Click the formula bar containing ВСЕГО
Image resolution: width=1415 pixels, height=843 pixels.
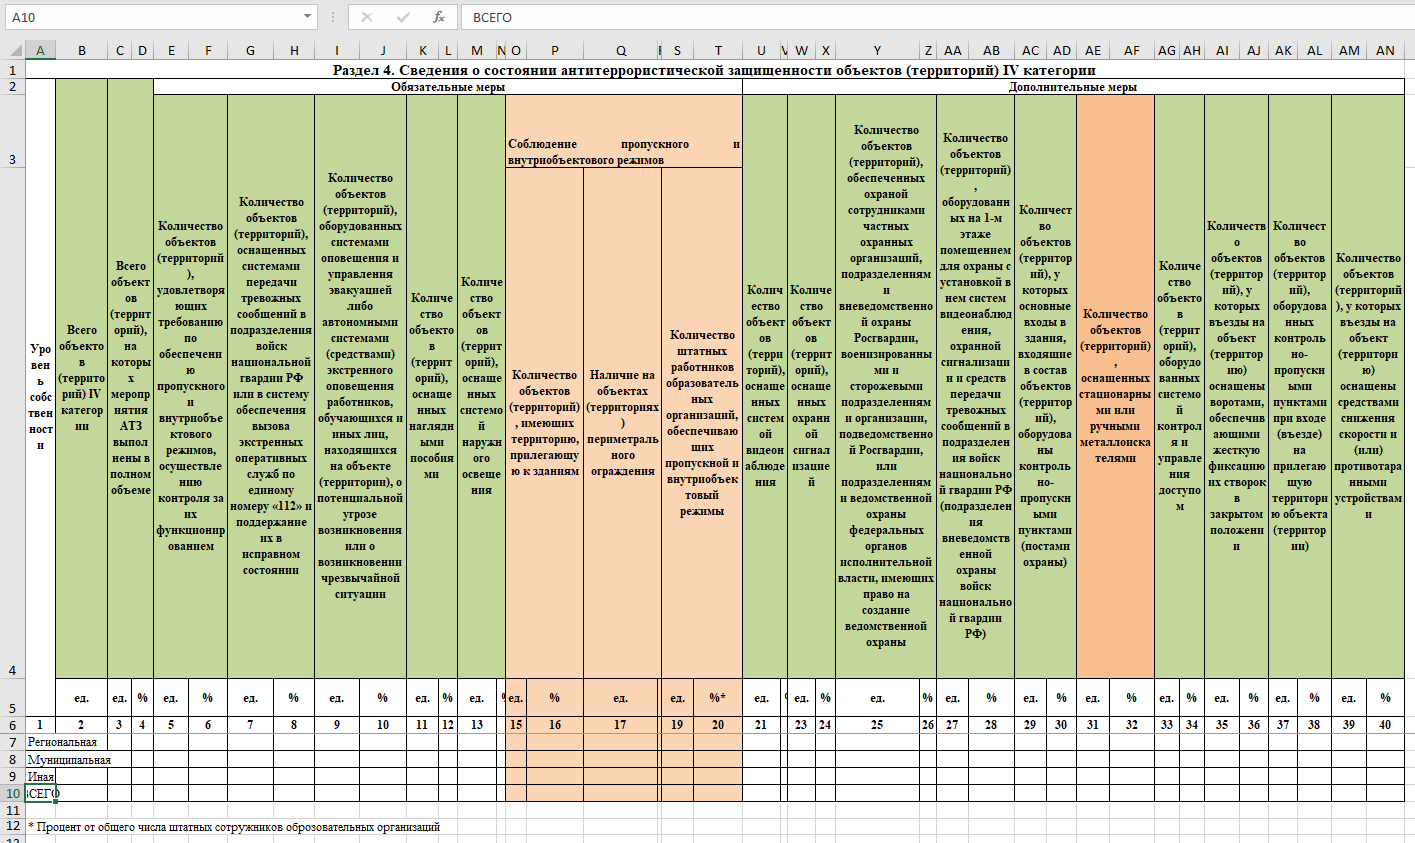[900, 17]
